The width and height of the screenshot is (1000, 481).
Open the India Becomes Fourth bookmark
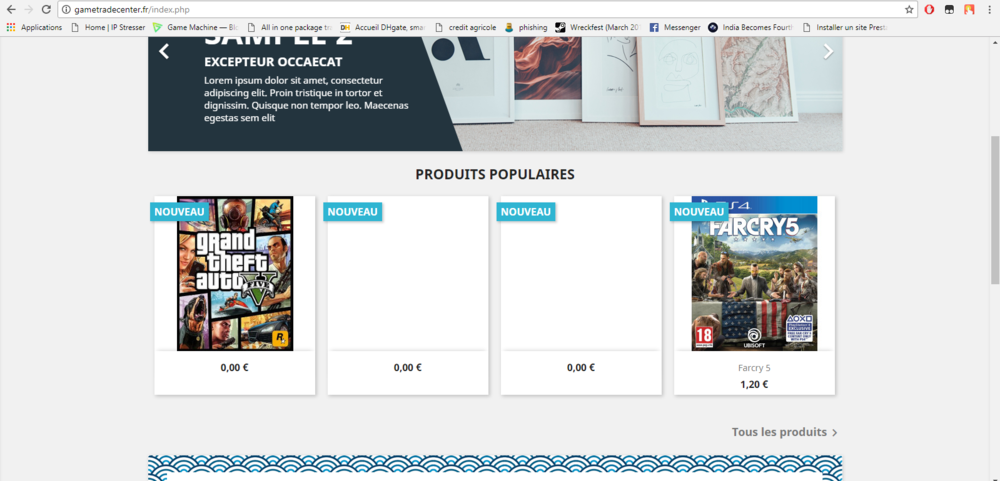(x=751, y=27)
